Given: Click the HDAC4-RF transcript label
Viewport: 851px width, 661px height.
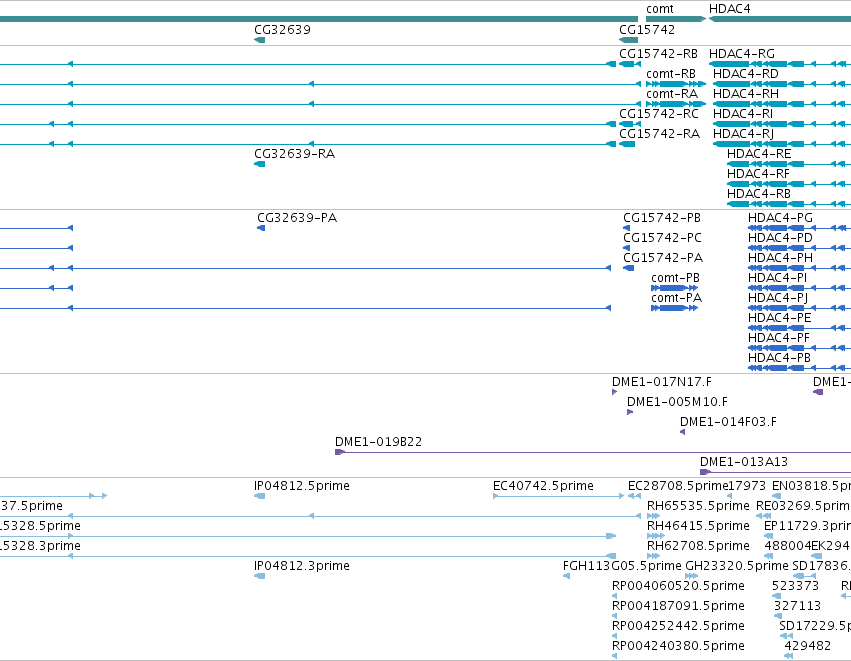Looking at the screenshot, I should pos(758,174).
